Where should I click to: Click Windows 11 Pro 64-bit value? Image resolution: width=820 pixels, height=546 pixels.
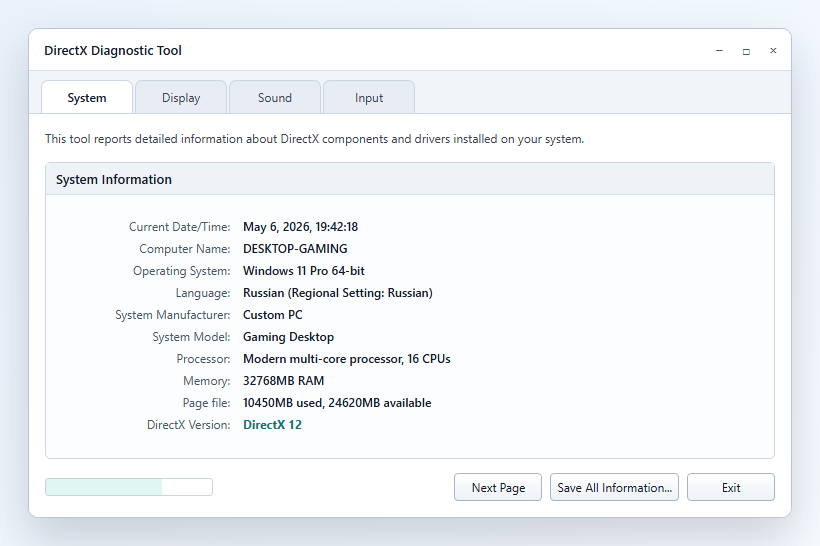pyautogui.click(x=304, y=271)
